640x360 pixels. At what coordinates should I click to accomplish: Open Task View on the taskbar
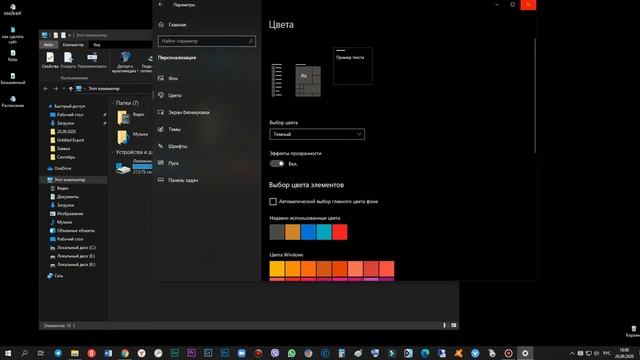pyautogui.click(x=41, y=353)
